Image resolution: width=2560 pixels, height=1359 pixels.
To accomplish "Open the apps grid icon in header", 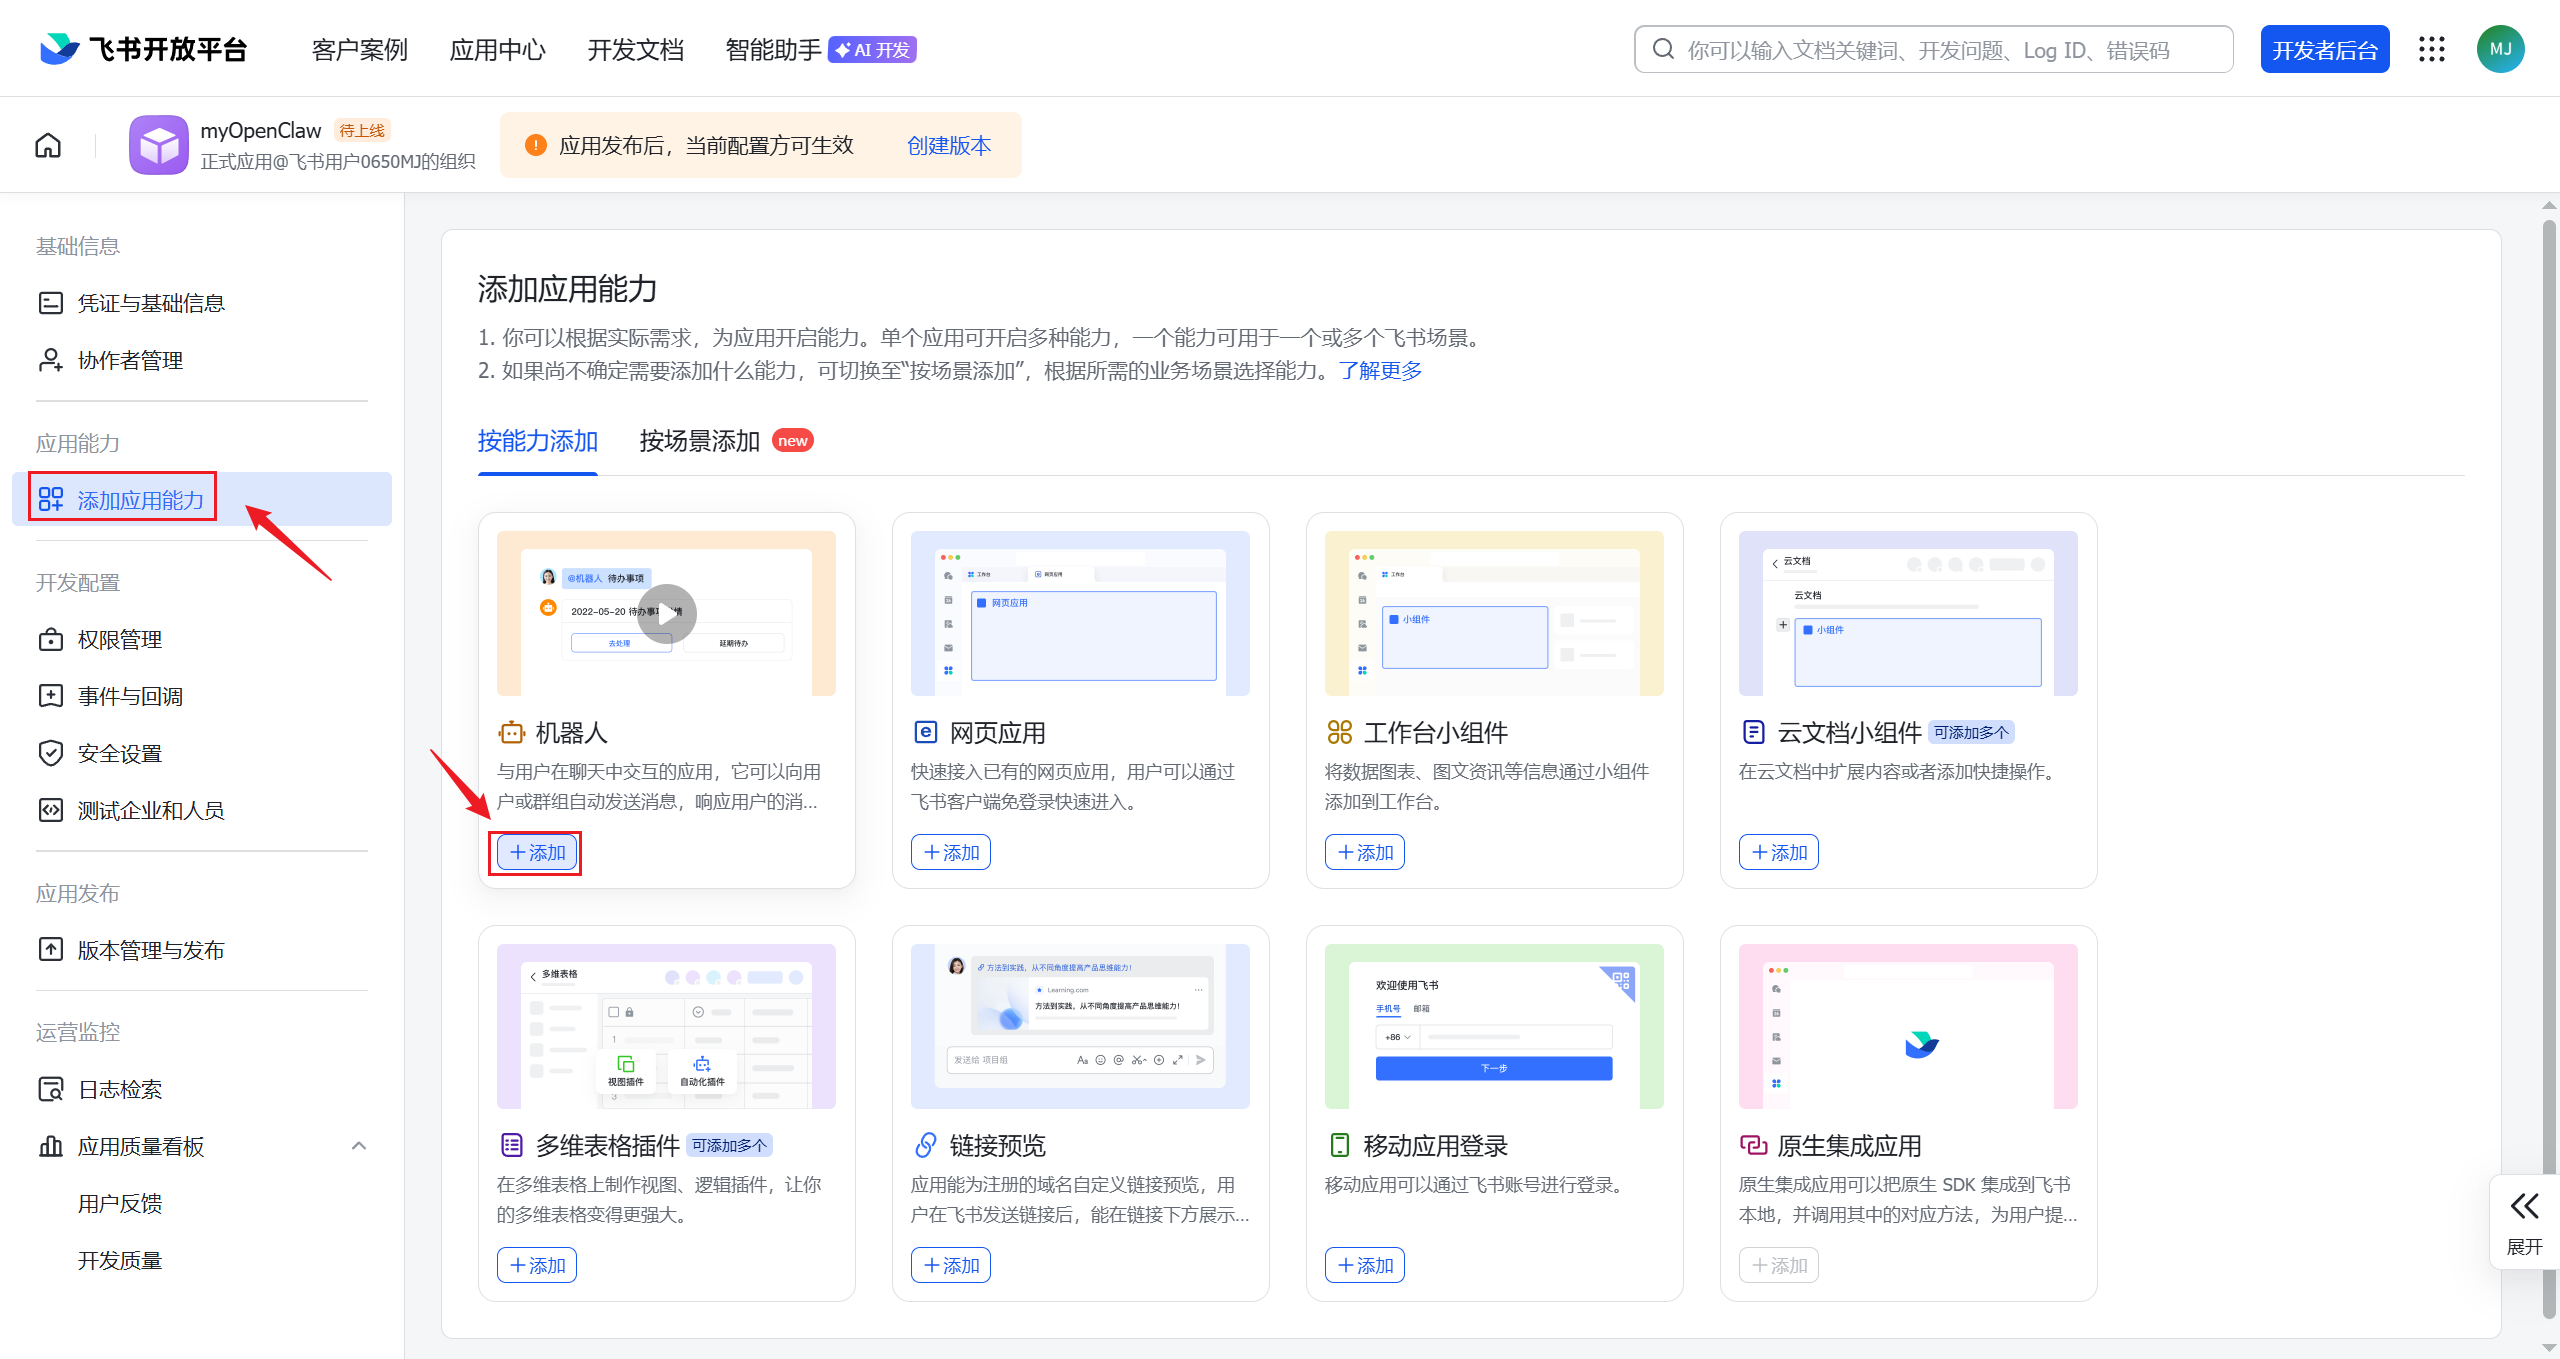I will (x=2432, y=49).
